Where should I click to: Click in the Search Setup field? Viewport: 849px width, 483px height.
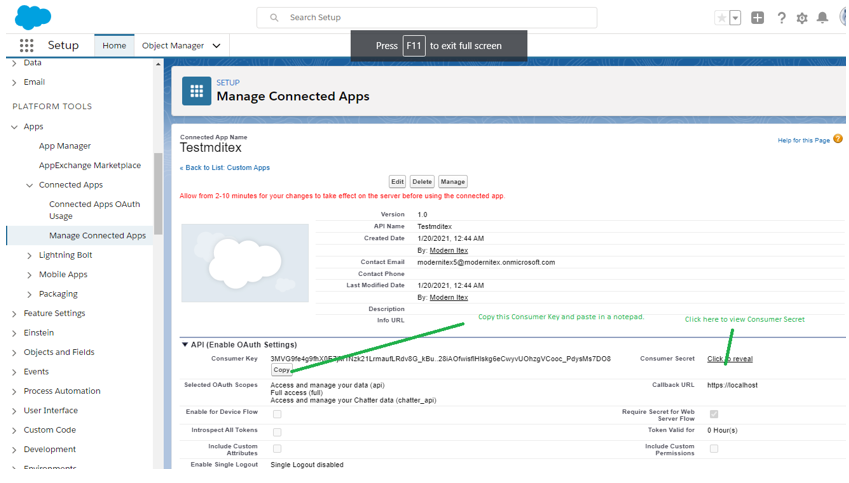pos(427,18)
